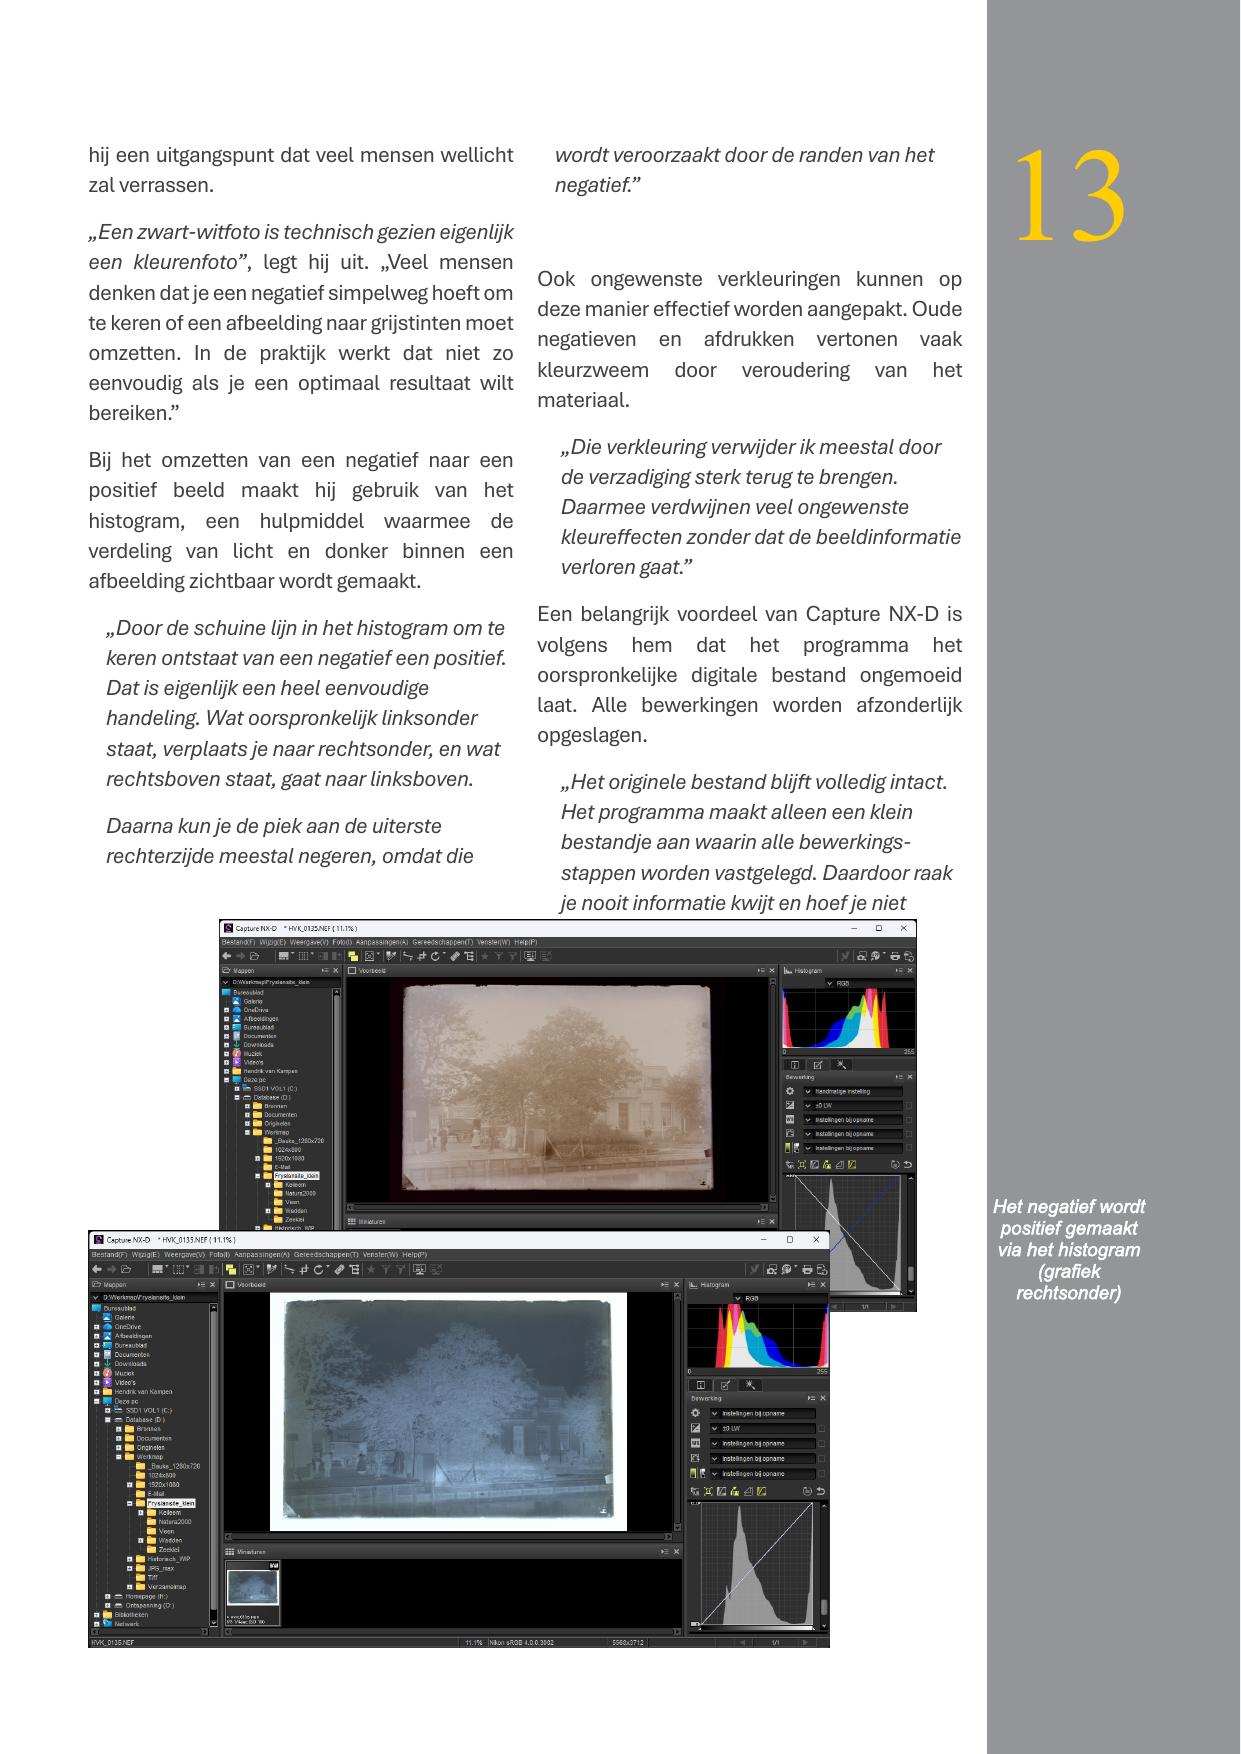
Task: Expand the Bronnen folder in front window tree
Action: click(x=119, y=1428)
